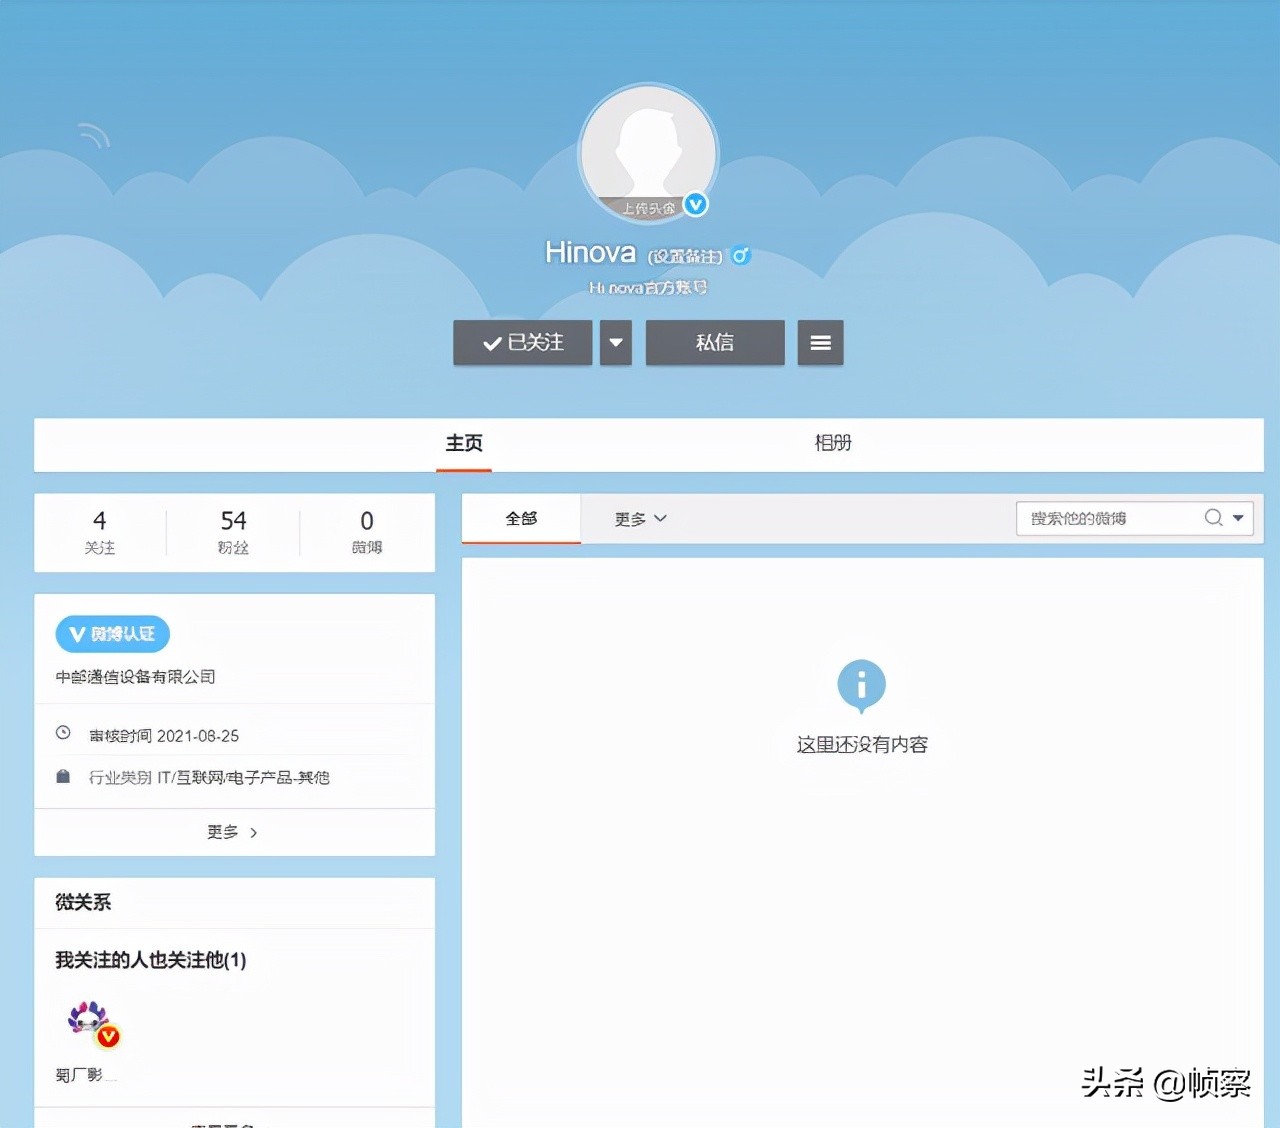Click the 行业类别 IT/互联网/电子产品-其他 text
1280x1128 pixels.
click(x=209, y=777)
